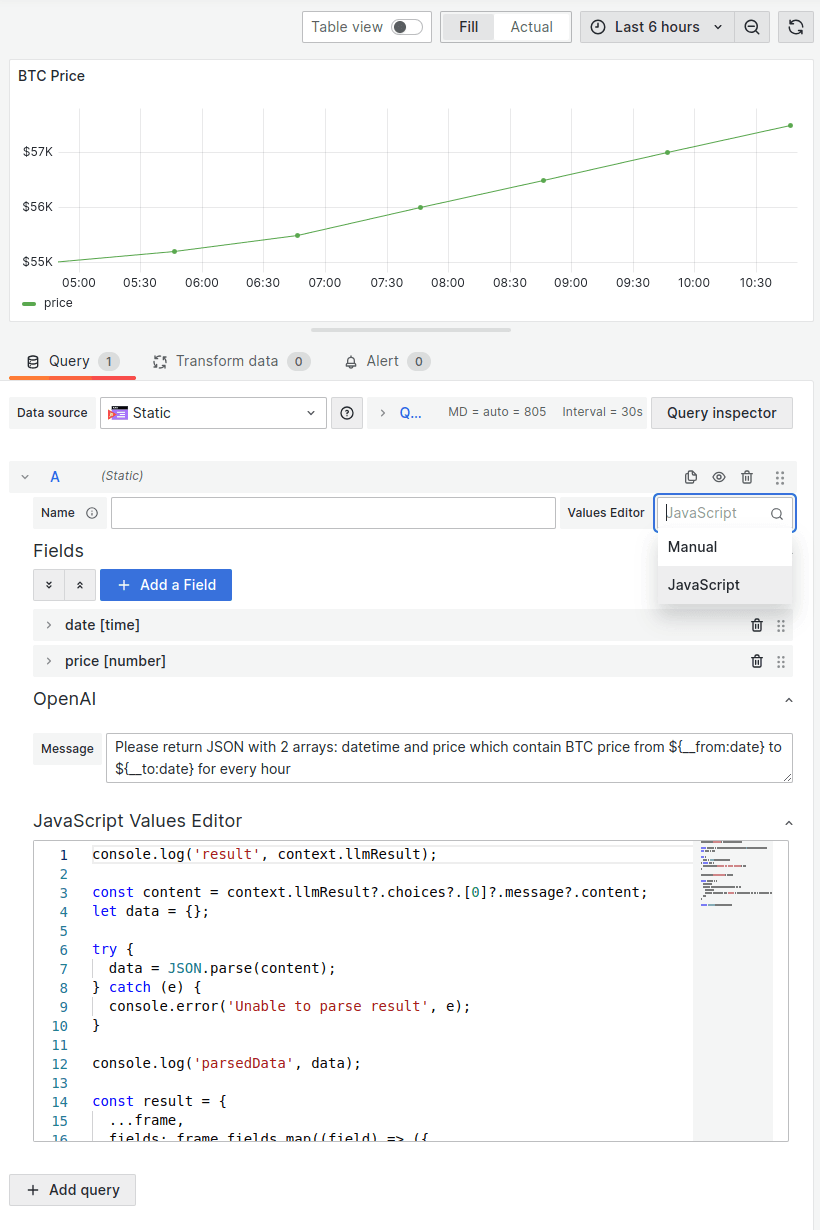820x1230 pixels.
Task: Hide query A with the eye icon
Action: coord(718,477)
